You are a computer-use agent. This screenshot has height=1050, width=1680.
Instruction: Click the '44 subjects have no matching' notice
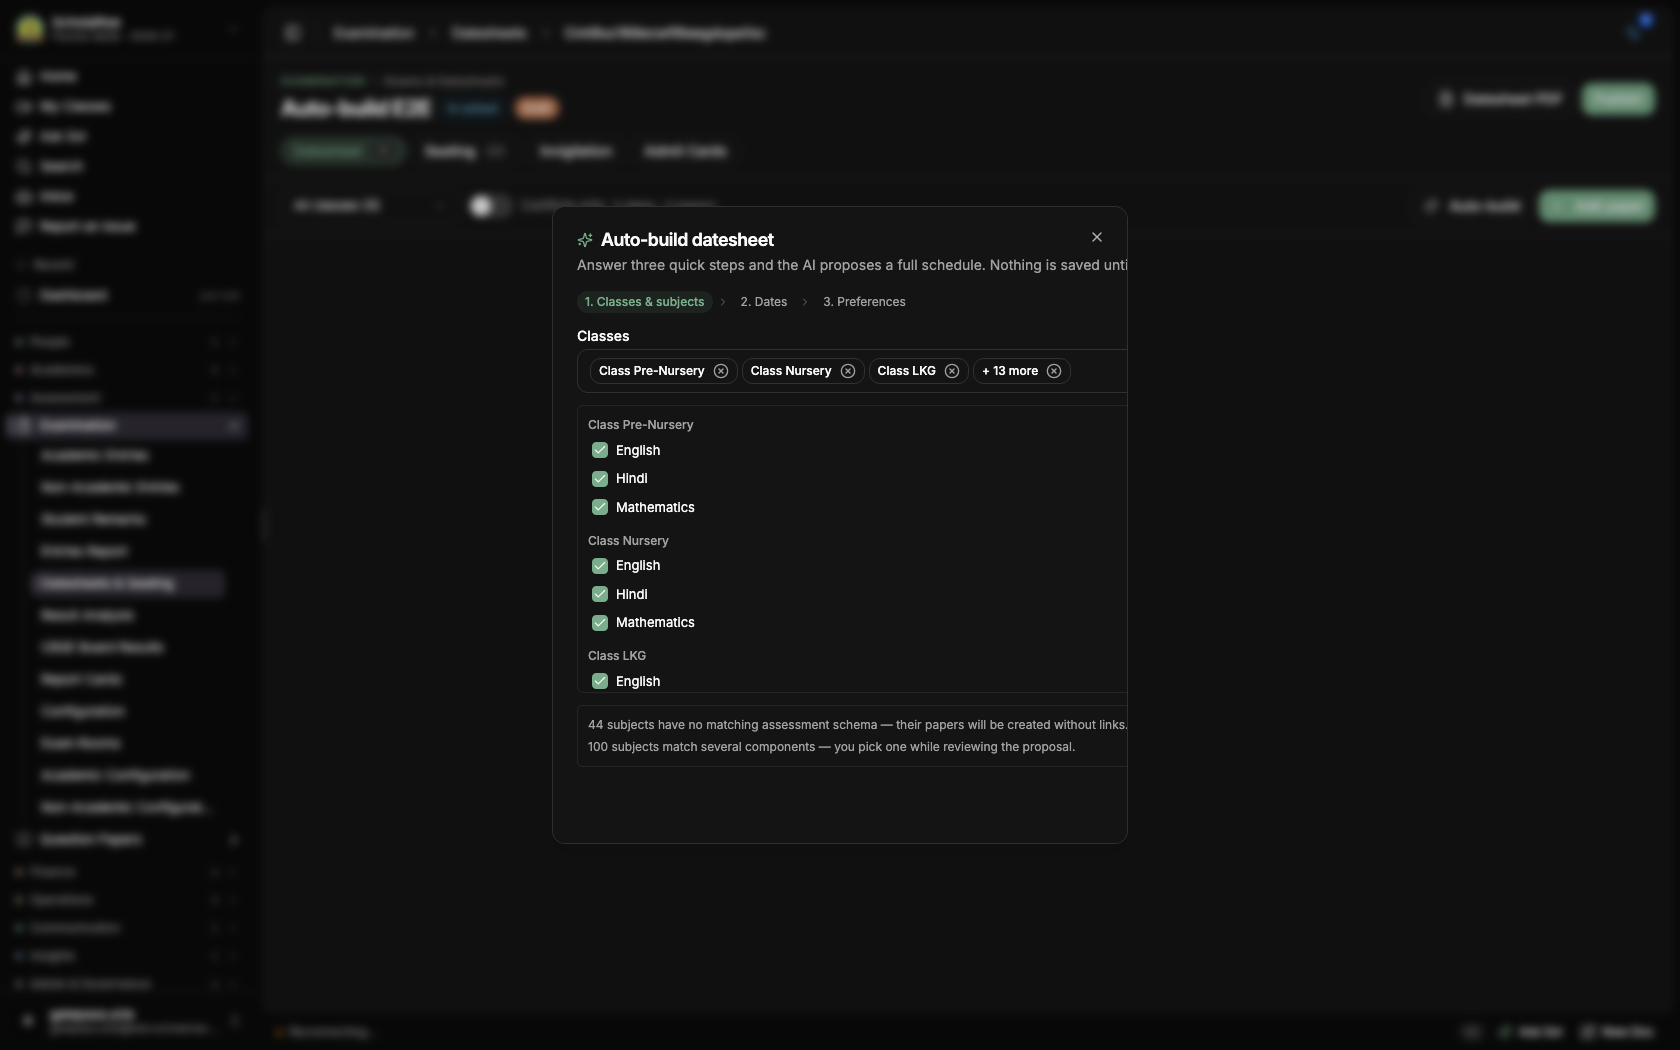pos(857,725)
